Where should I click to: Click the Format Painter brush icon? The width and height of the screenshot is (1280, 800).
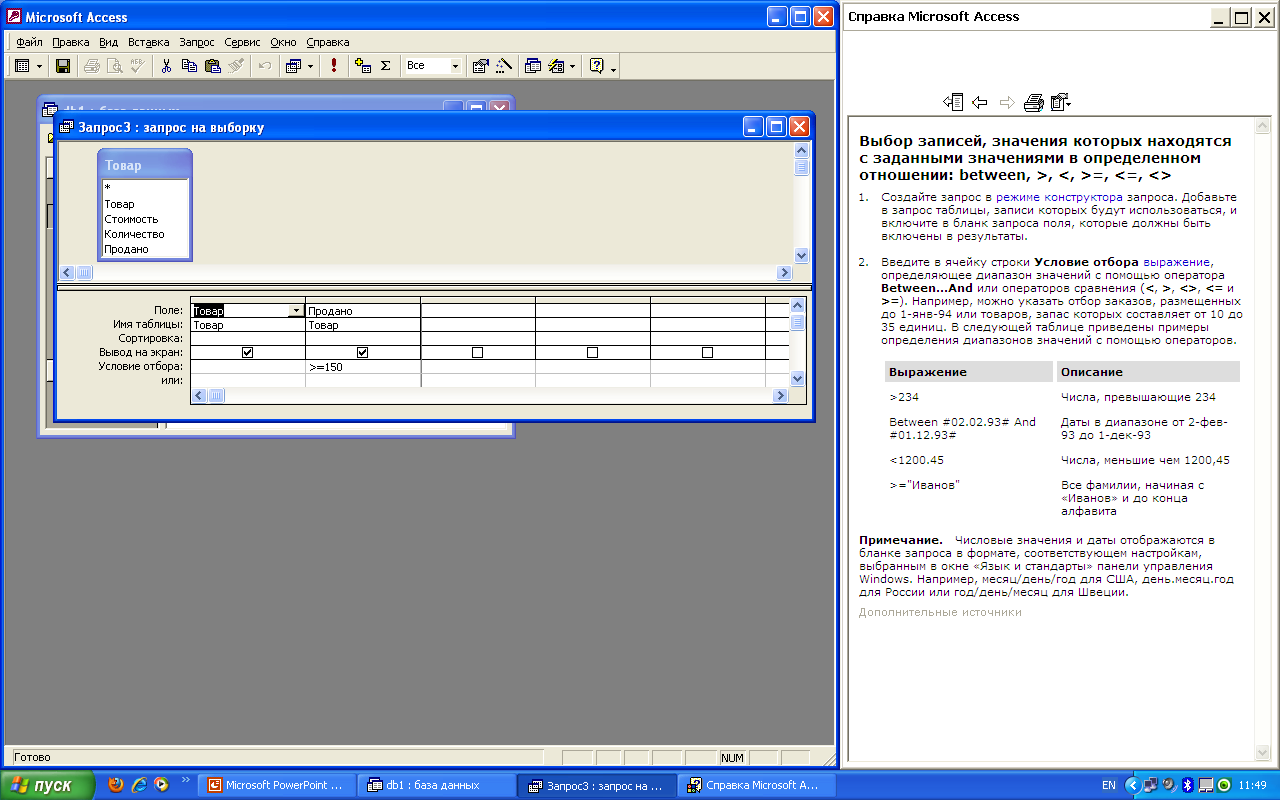coord(235,66)
